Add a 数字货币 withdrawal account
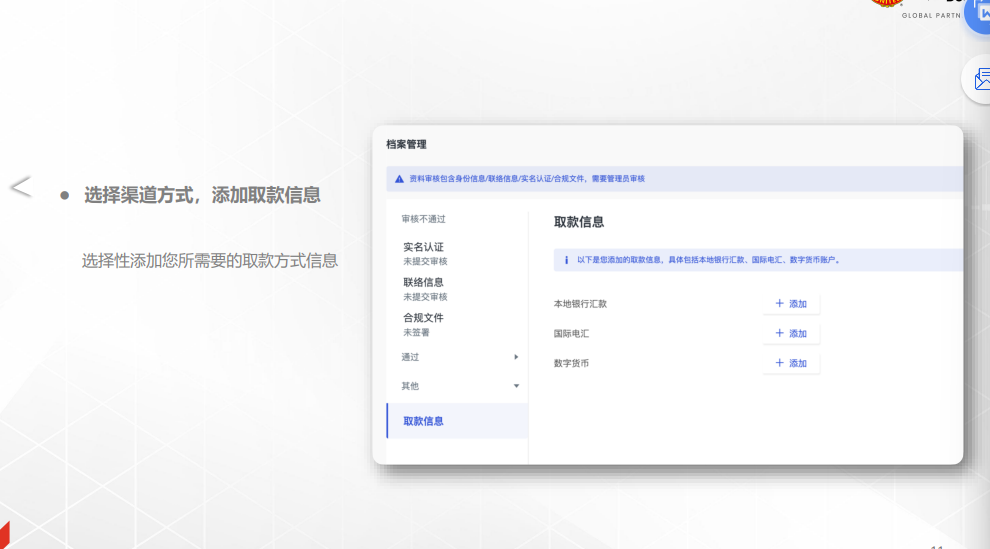990x549 pixels. (791, 363)
